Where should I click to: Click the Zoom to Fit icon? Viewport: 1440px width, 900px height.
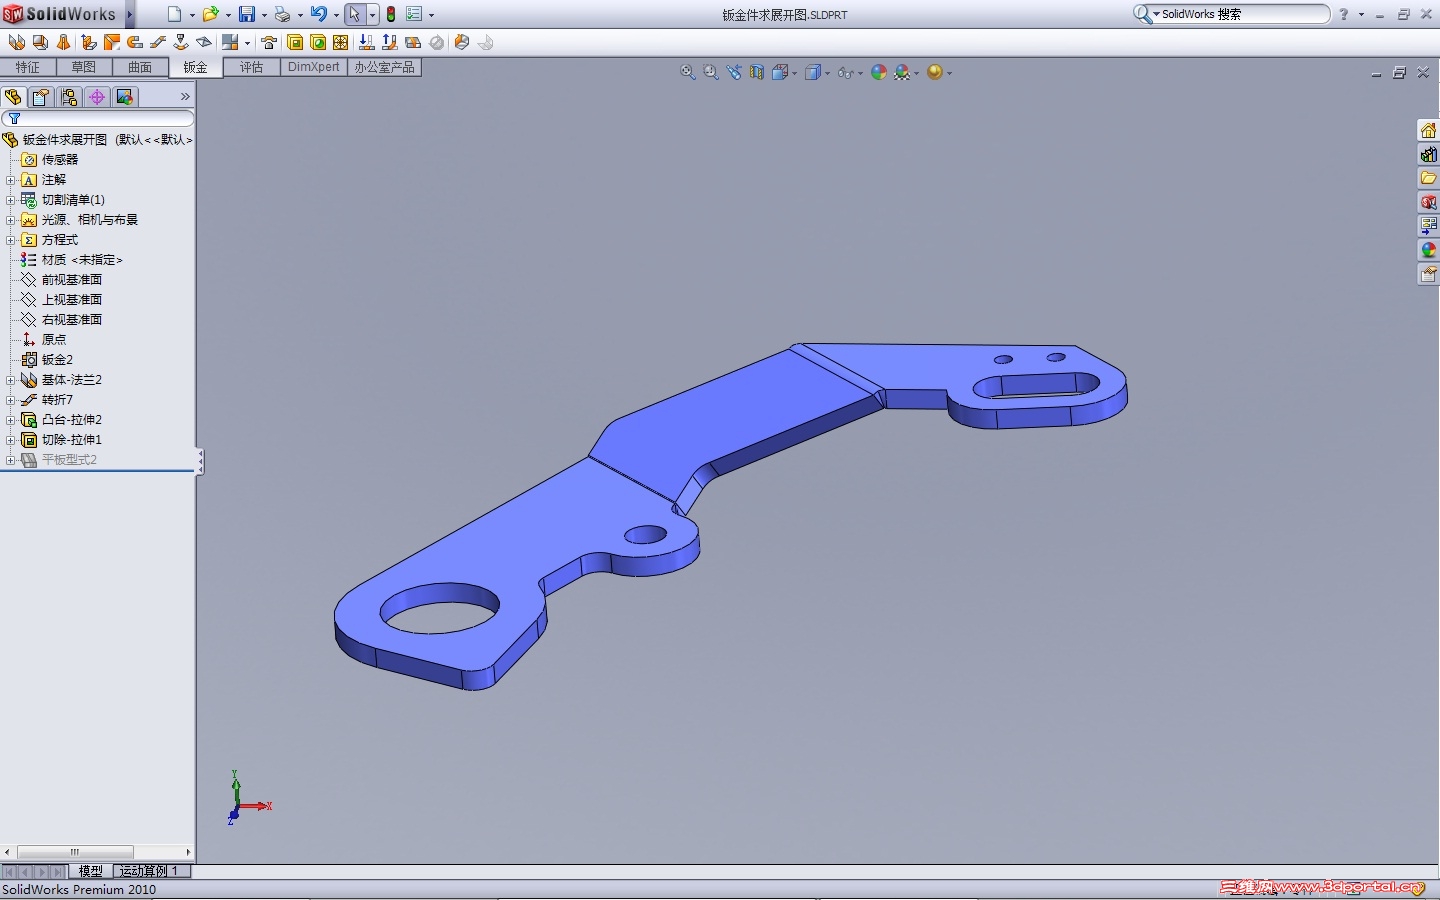tap(688, 72)
